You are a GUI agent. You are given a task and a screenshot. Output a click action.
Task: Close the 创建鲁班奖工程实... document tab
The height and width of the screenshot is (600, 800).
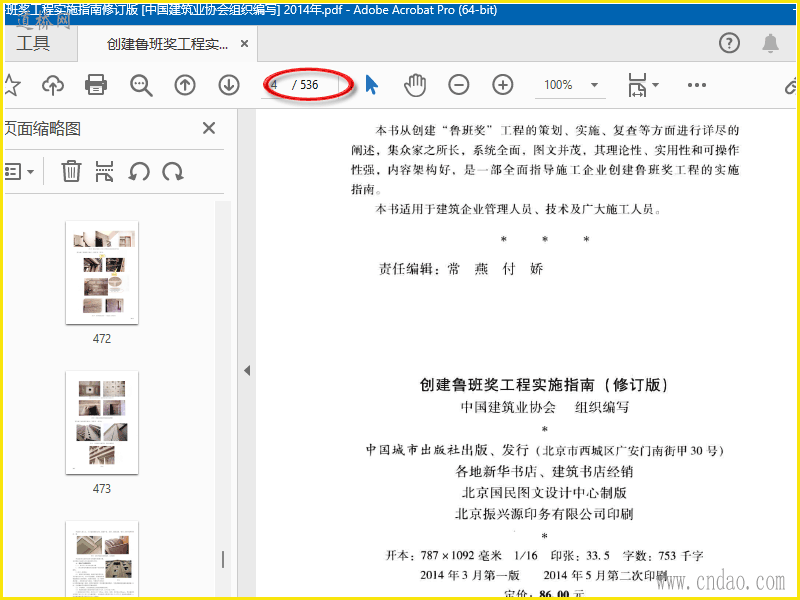coord(244,44)
